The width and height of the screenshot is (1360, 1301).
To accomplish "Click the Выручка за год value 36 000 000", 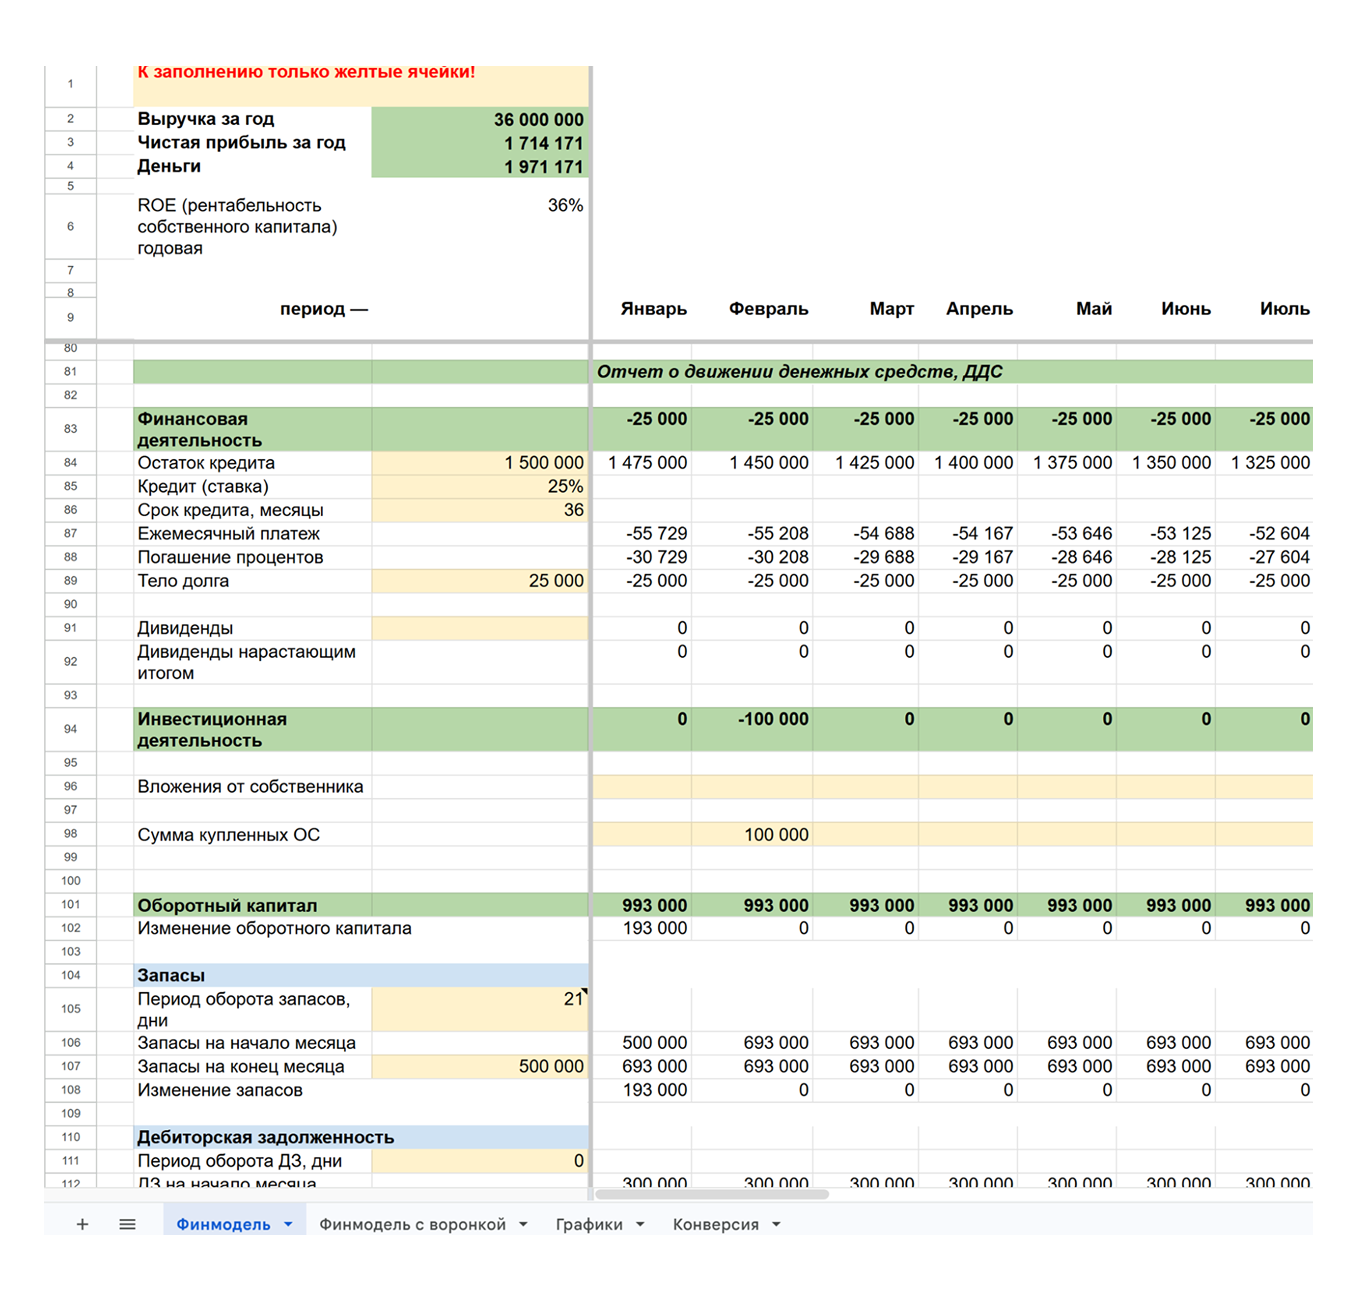I will pos(480,119).
